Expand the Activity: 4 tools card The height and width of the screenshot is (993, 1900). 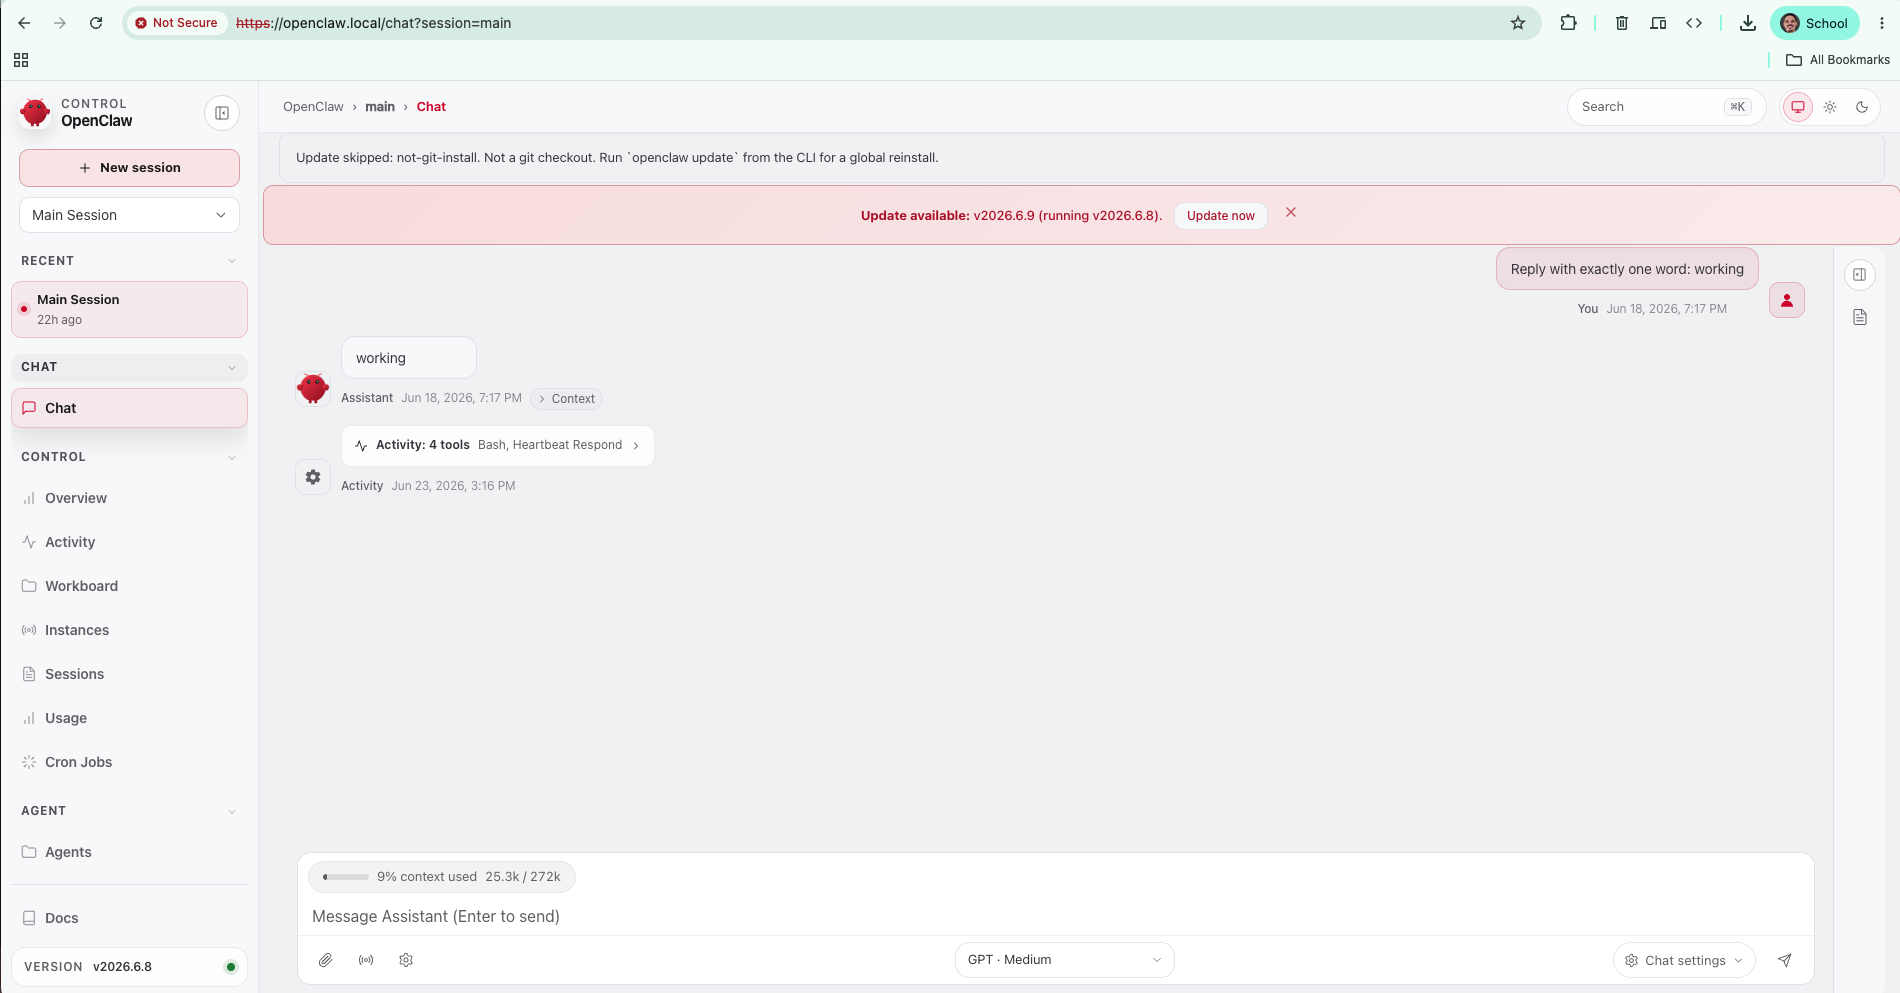tap(498, 446)
